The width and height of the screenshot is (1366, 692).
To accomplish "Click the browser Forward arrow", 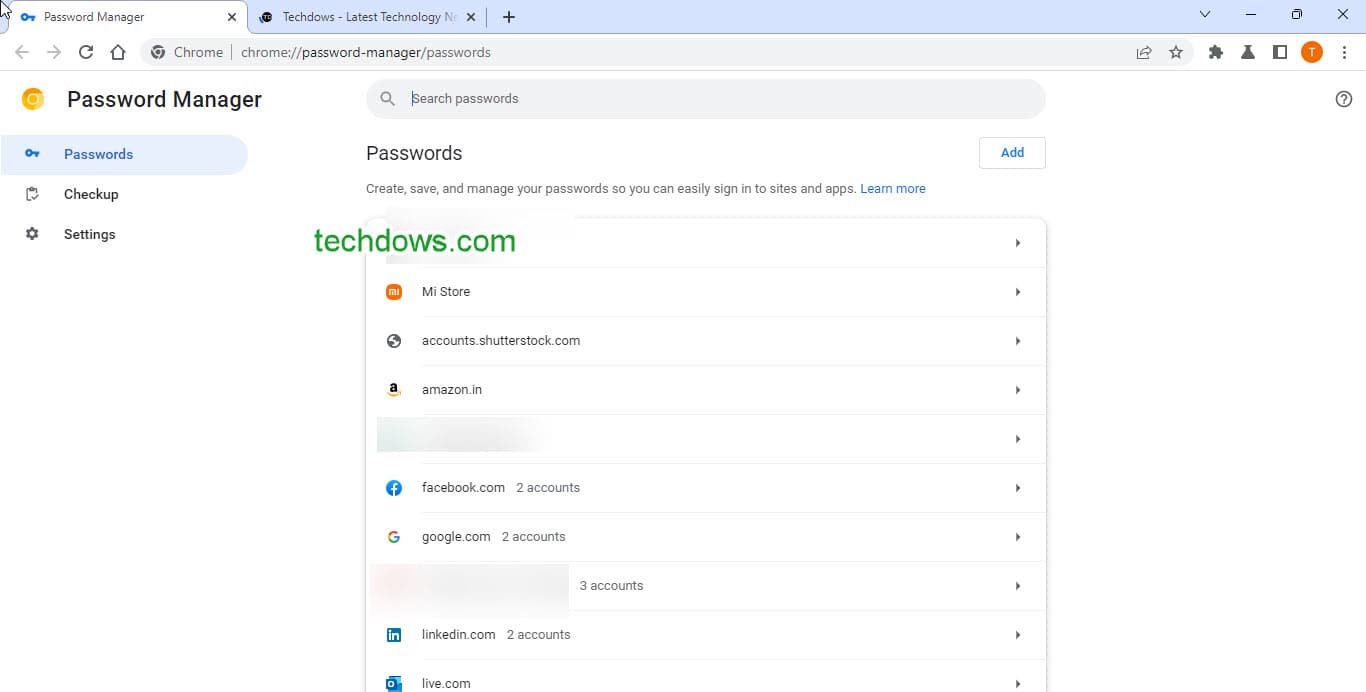I will [x=54, y=52].
